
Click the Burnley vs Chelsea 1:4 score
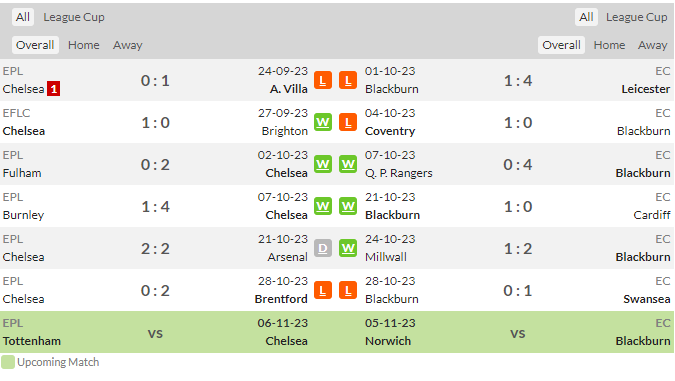pyautogui.click(x=155, y=207)
